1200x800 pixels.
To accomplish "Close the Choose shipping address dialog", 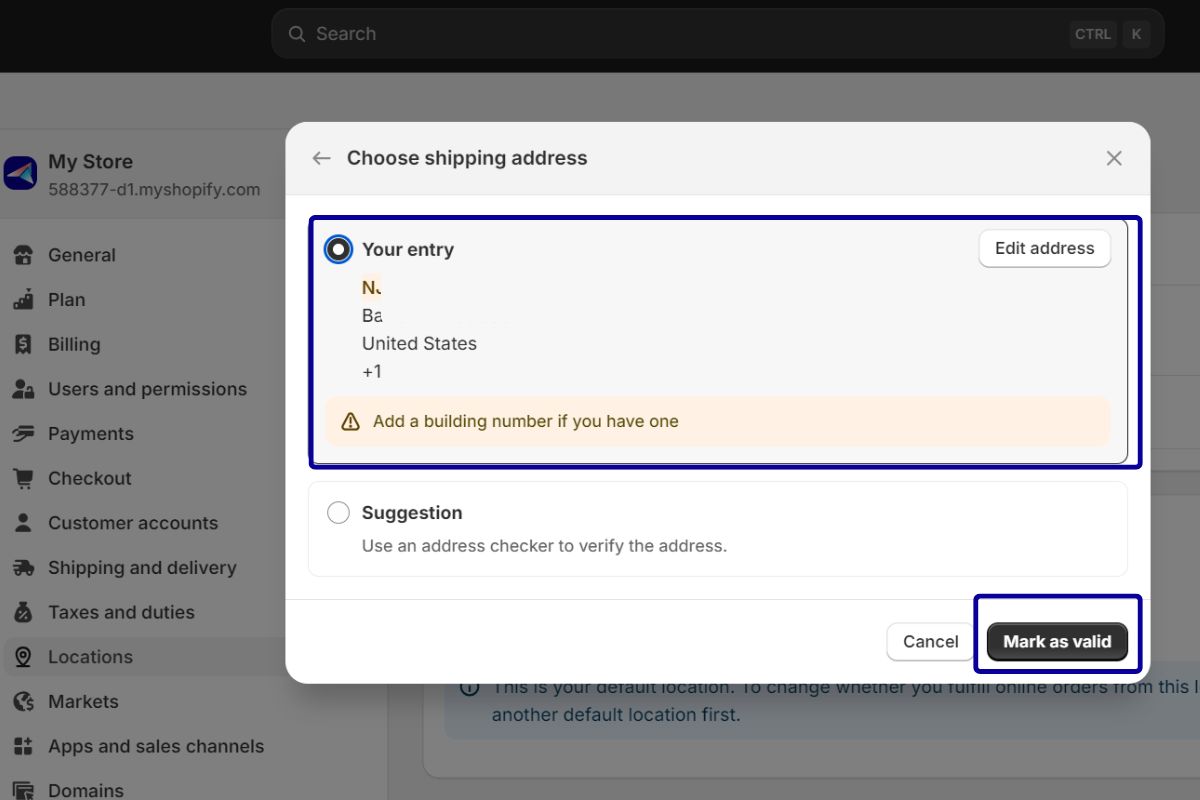I will [1114, 158].
